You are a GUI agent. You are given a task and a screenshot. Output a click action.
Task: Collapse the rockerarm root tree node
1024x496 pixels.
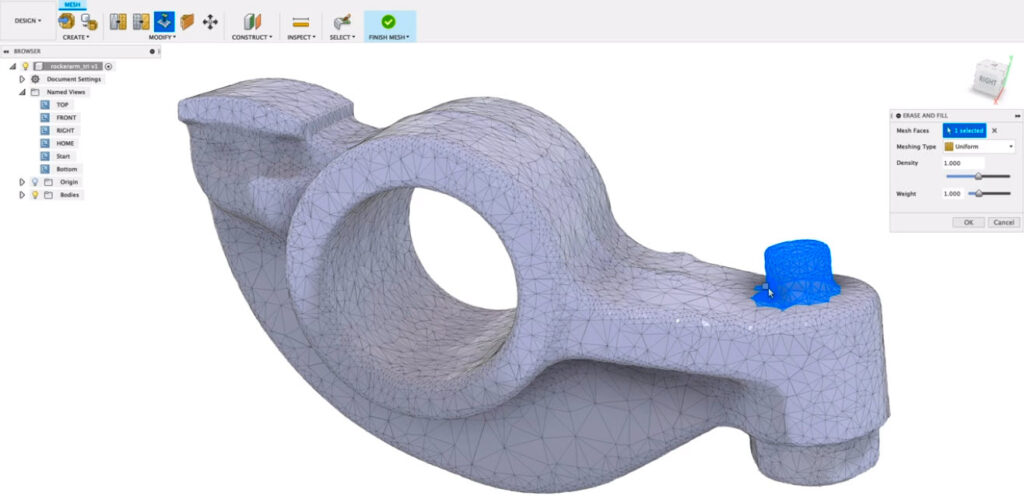(12, 66)
